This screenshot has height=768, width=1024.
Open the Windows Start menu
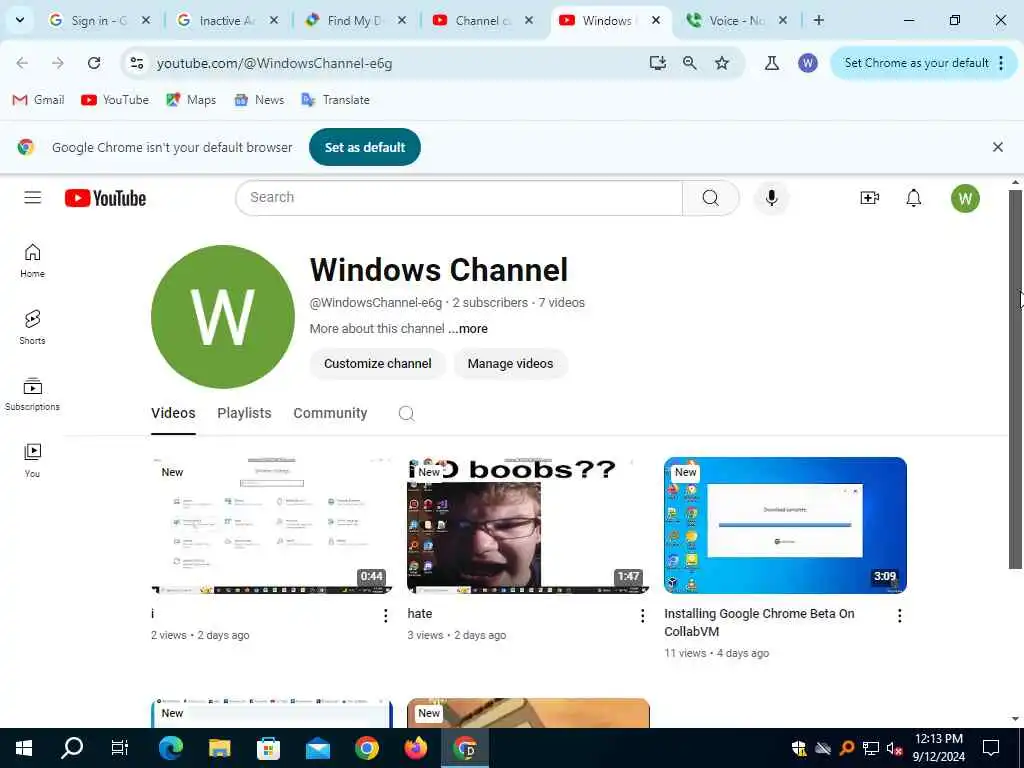tap(24, 748)
